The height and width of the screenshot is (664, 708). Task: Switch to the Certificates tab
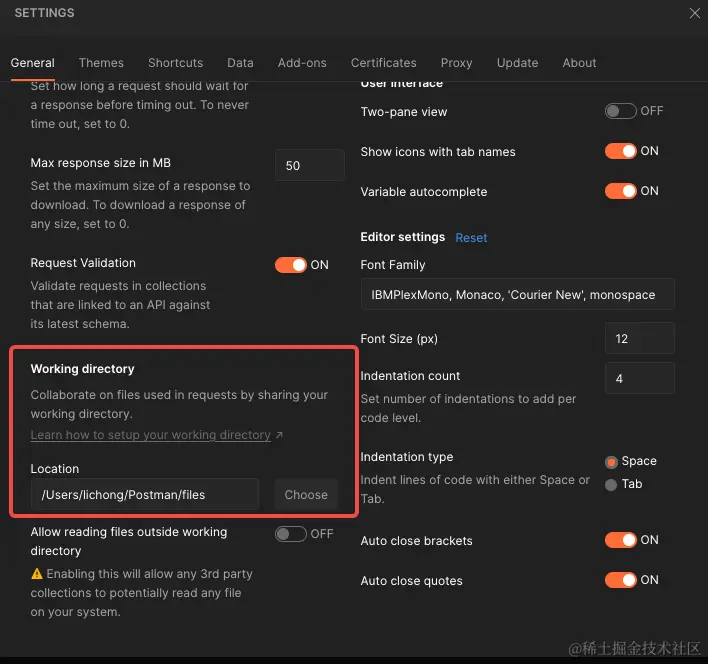coord(384,63)
